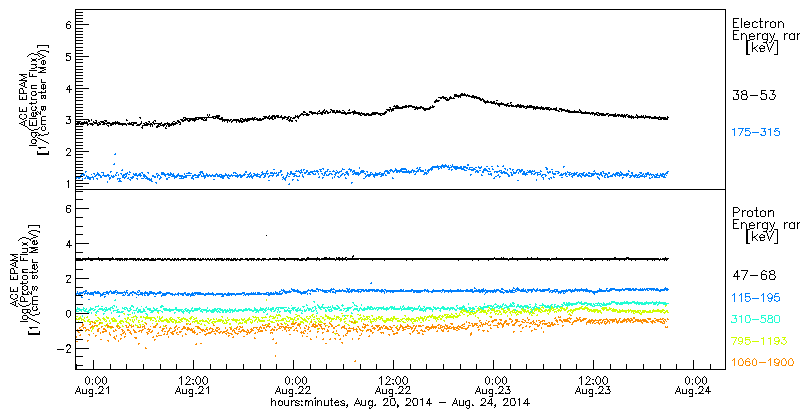Select the 47-68 proton energy legend label
The image size is (800, 410).
754,276
